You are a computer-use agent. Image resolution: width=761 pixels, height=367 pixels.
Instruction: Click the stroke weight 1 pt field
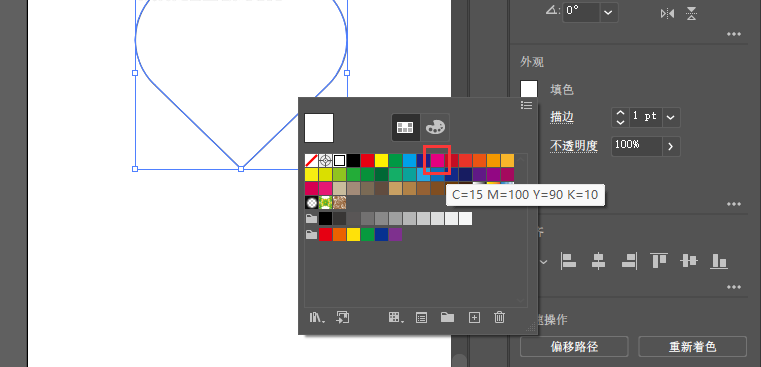point(645,117)
